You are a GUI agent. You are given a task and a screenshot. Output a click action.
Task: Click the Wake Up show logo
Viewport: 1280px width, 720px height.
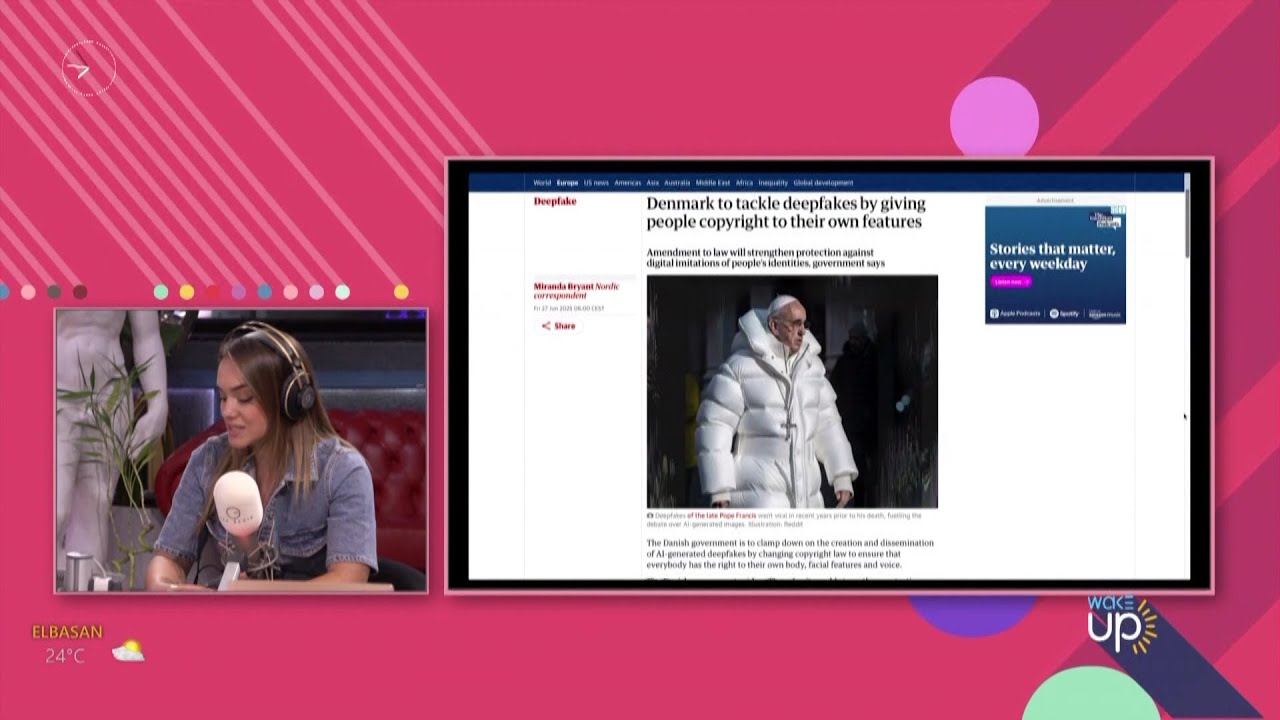coord(1122,626)
